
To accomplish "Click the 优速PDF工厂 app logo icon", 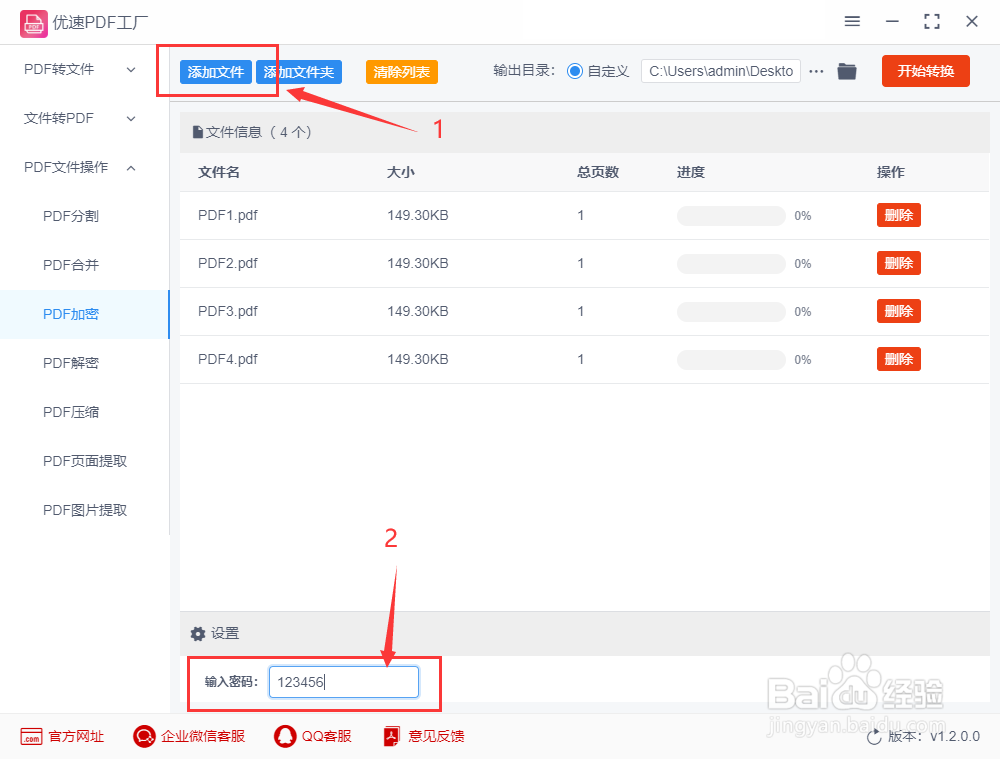I will [33, 22].
